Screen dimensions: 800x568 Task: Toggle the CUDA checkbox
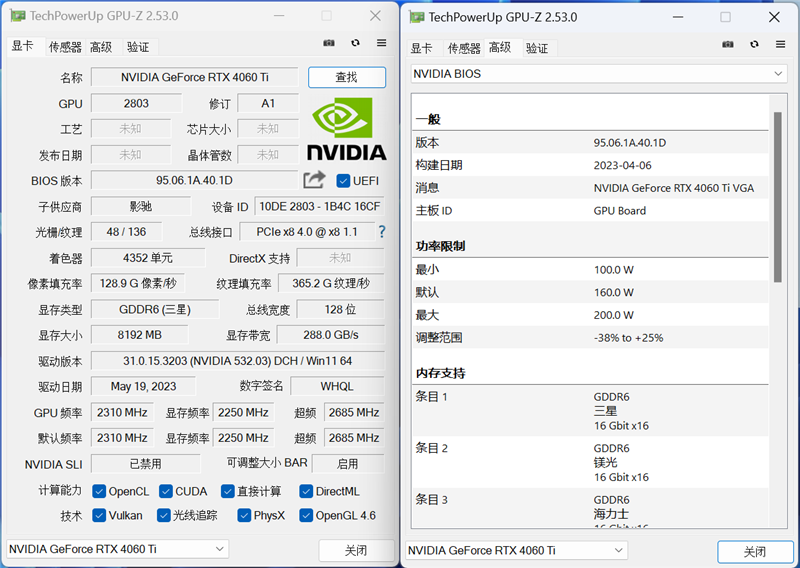point(166,491)
